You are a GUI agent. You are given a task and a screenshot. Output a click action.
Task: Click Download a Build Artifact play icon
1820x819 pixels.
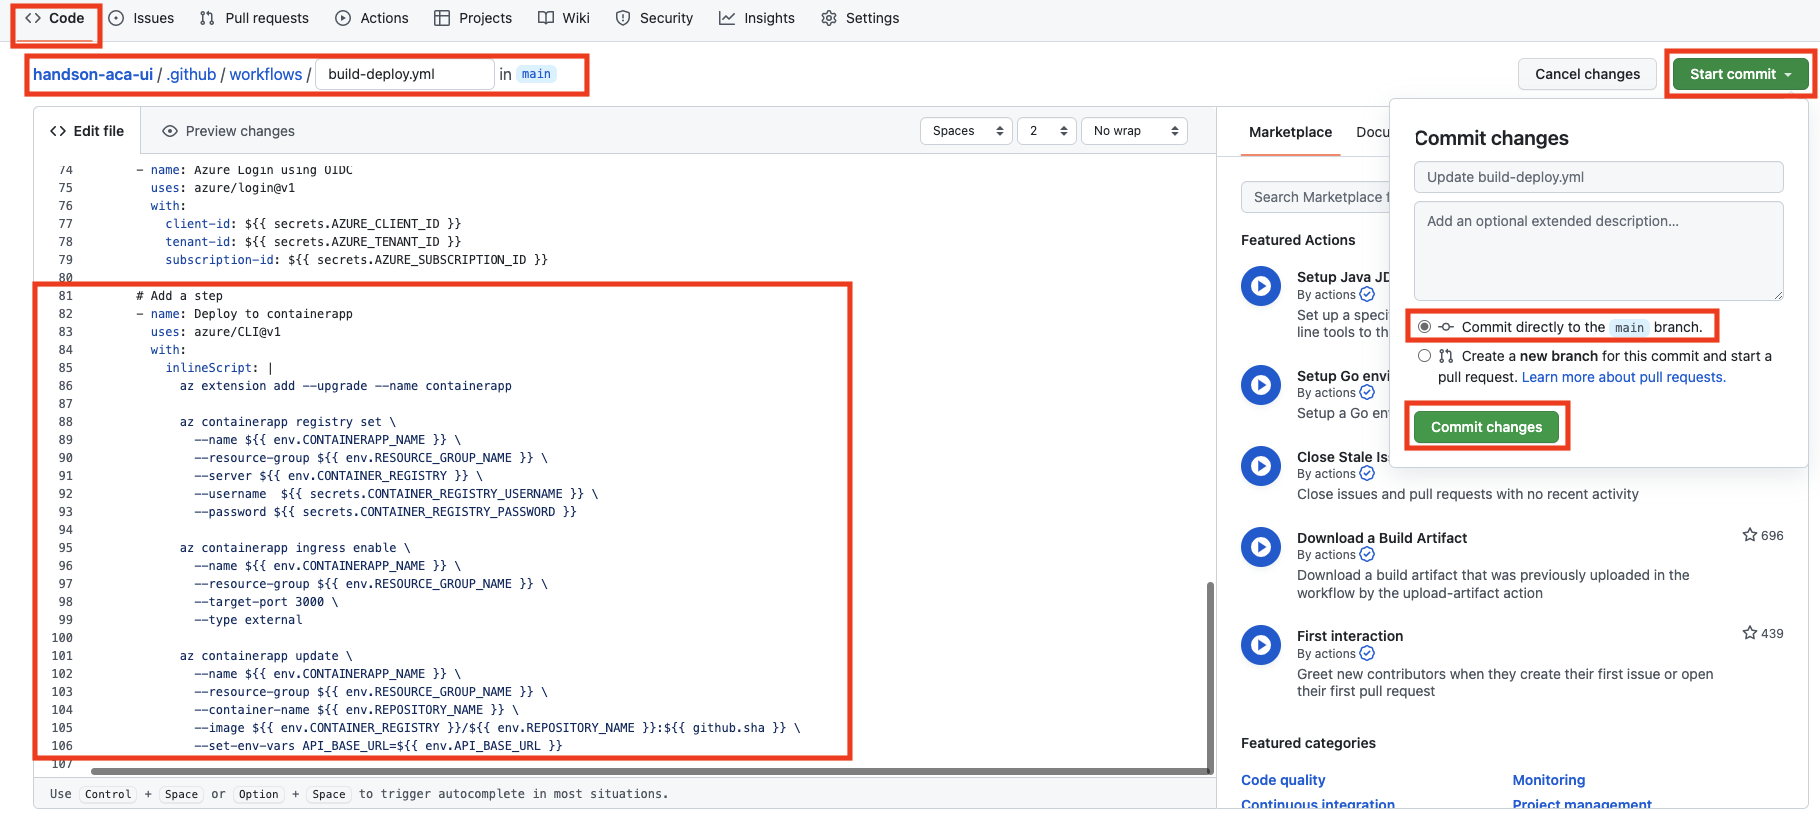[x=1261, y=547]
